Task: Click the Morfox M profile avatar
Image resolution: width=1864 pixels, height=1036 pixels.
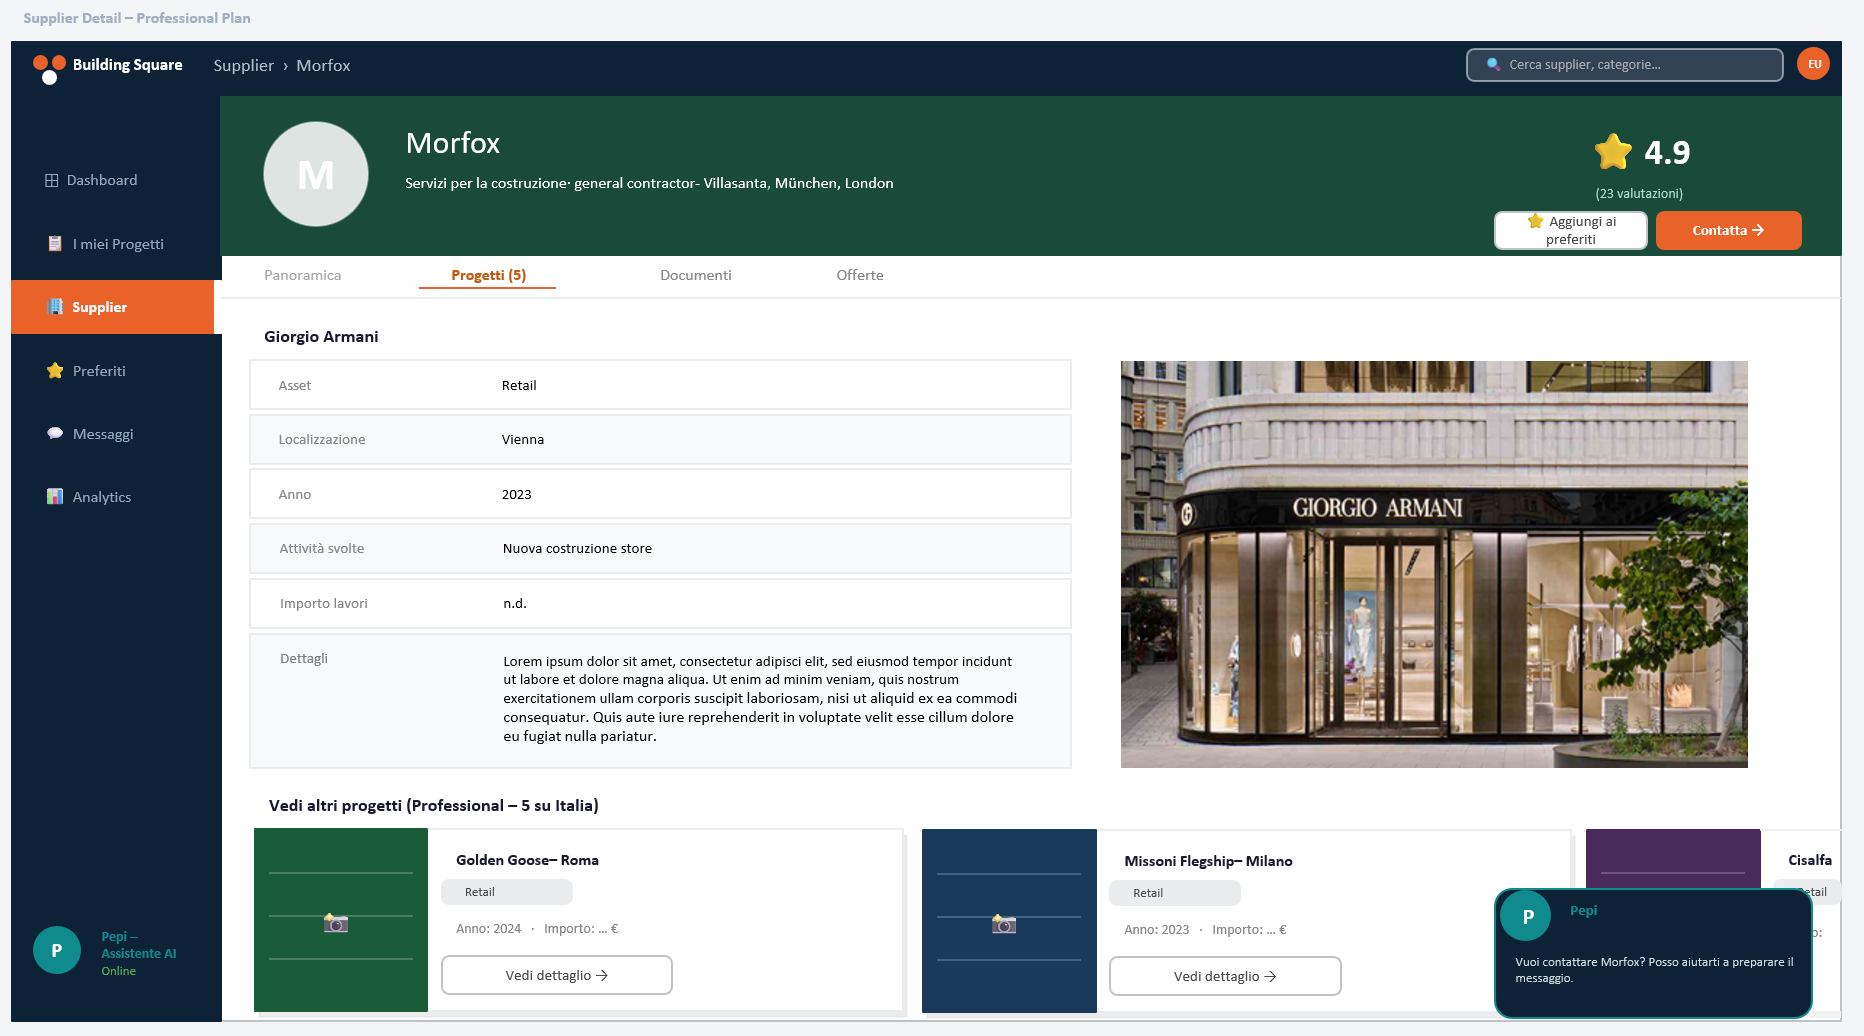Action: pyautogui.click(x=316, y=174)
